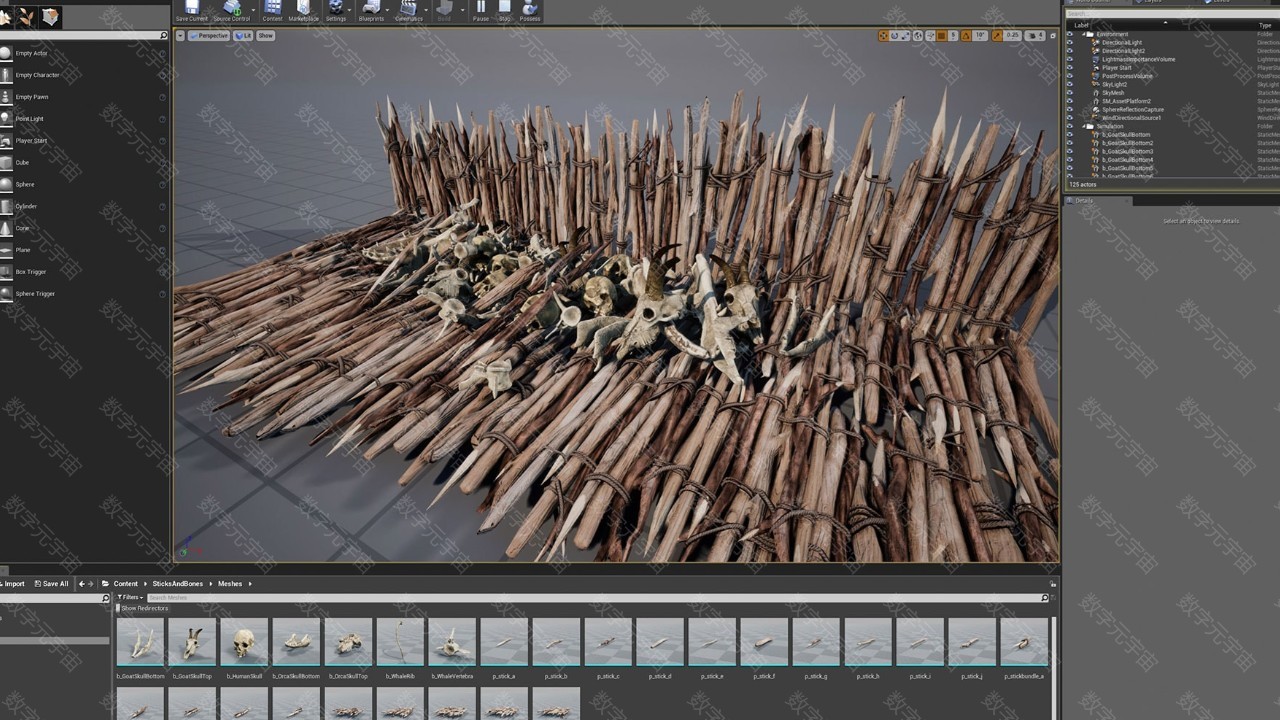The image size is (1280, 720).
Task: Select WindDirectionalSource1 in the outliner
Action: 1131,118
